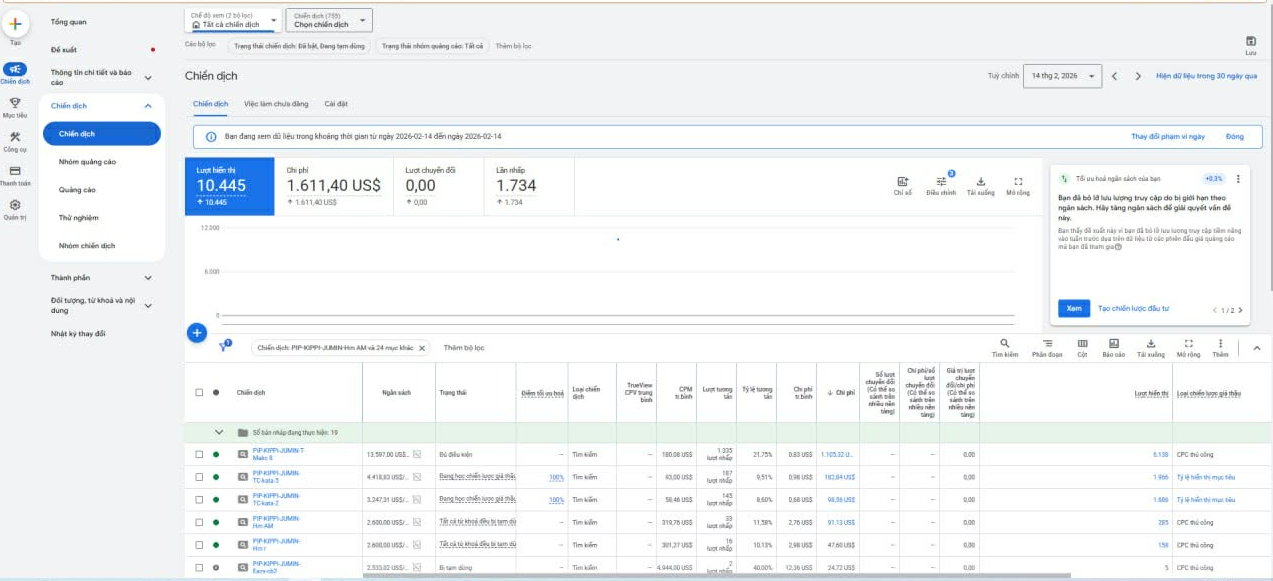The image size is (1273, 581).
Task: Toggle green status dot of PIP-KIPPI-JUMIN-T Mako 8
Action: 216,454
